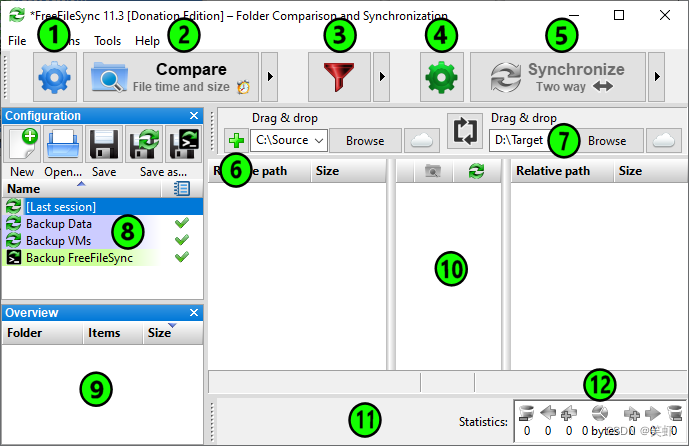
Task: Open synchronization settings via the green gear
Action: 442,77
